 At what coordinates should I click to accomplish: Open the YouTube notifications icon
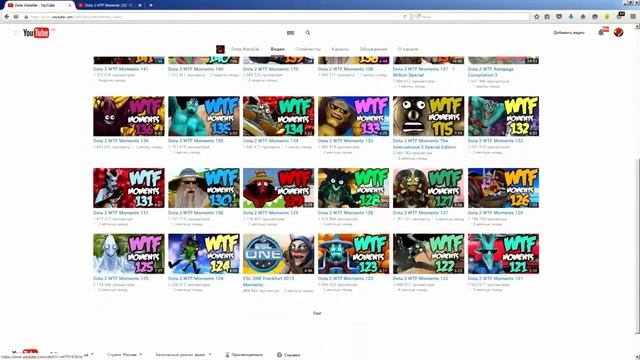pyautogui.click(x=602, y=32)
